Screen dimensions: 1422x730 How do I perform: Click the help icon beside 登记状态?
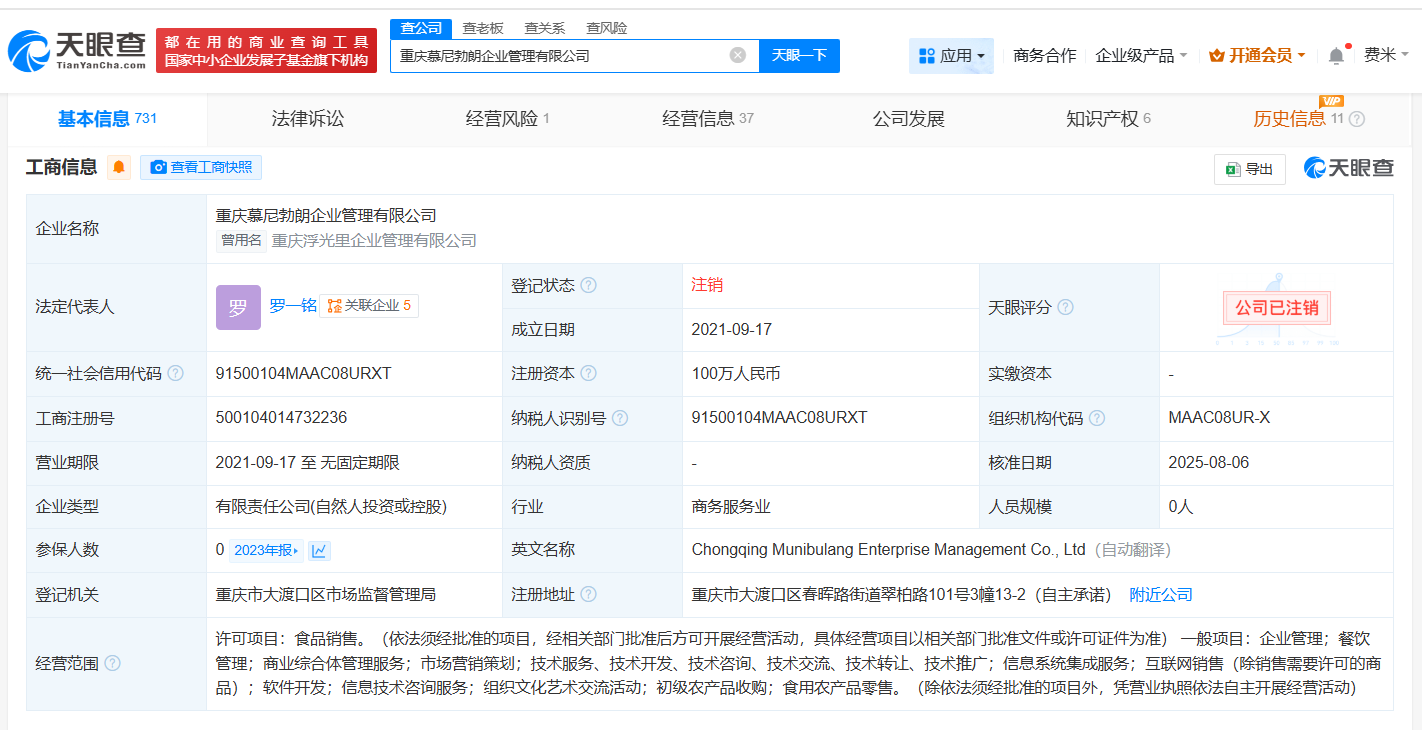pyautogui.click(x=590, y=284)
